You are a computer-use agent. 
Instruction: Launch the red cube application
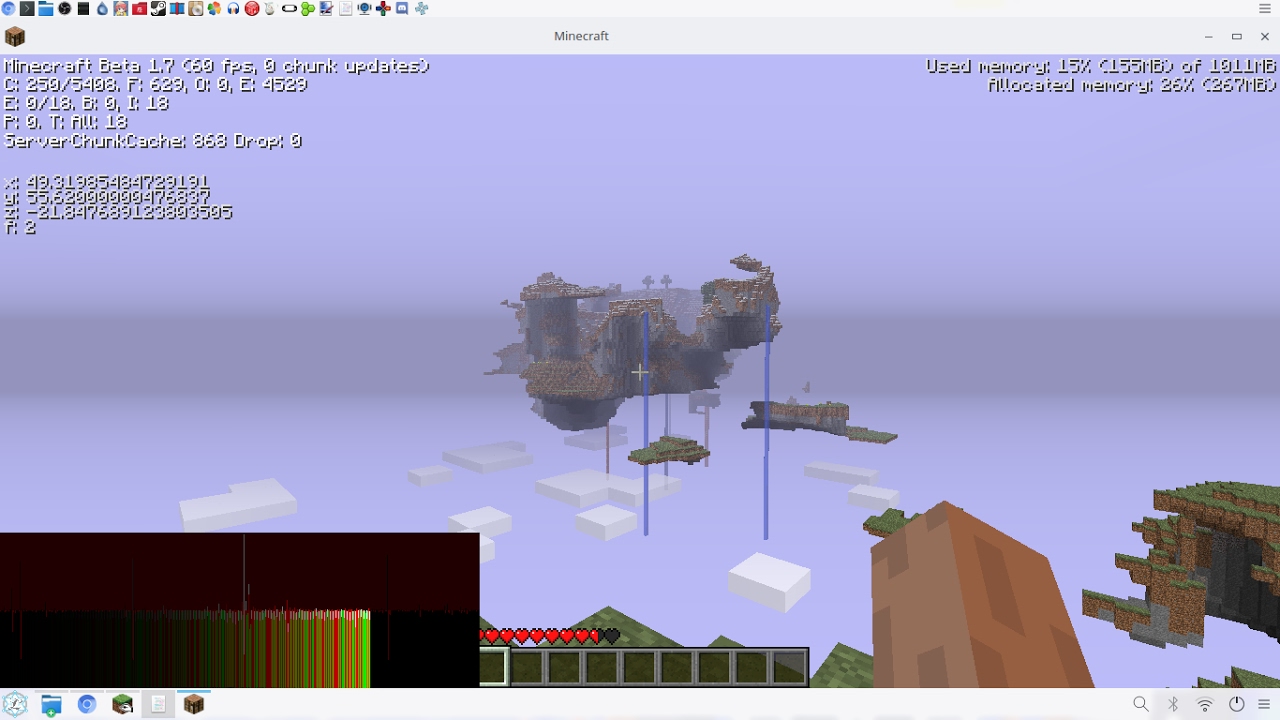click(252, 9)
